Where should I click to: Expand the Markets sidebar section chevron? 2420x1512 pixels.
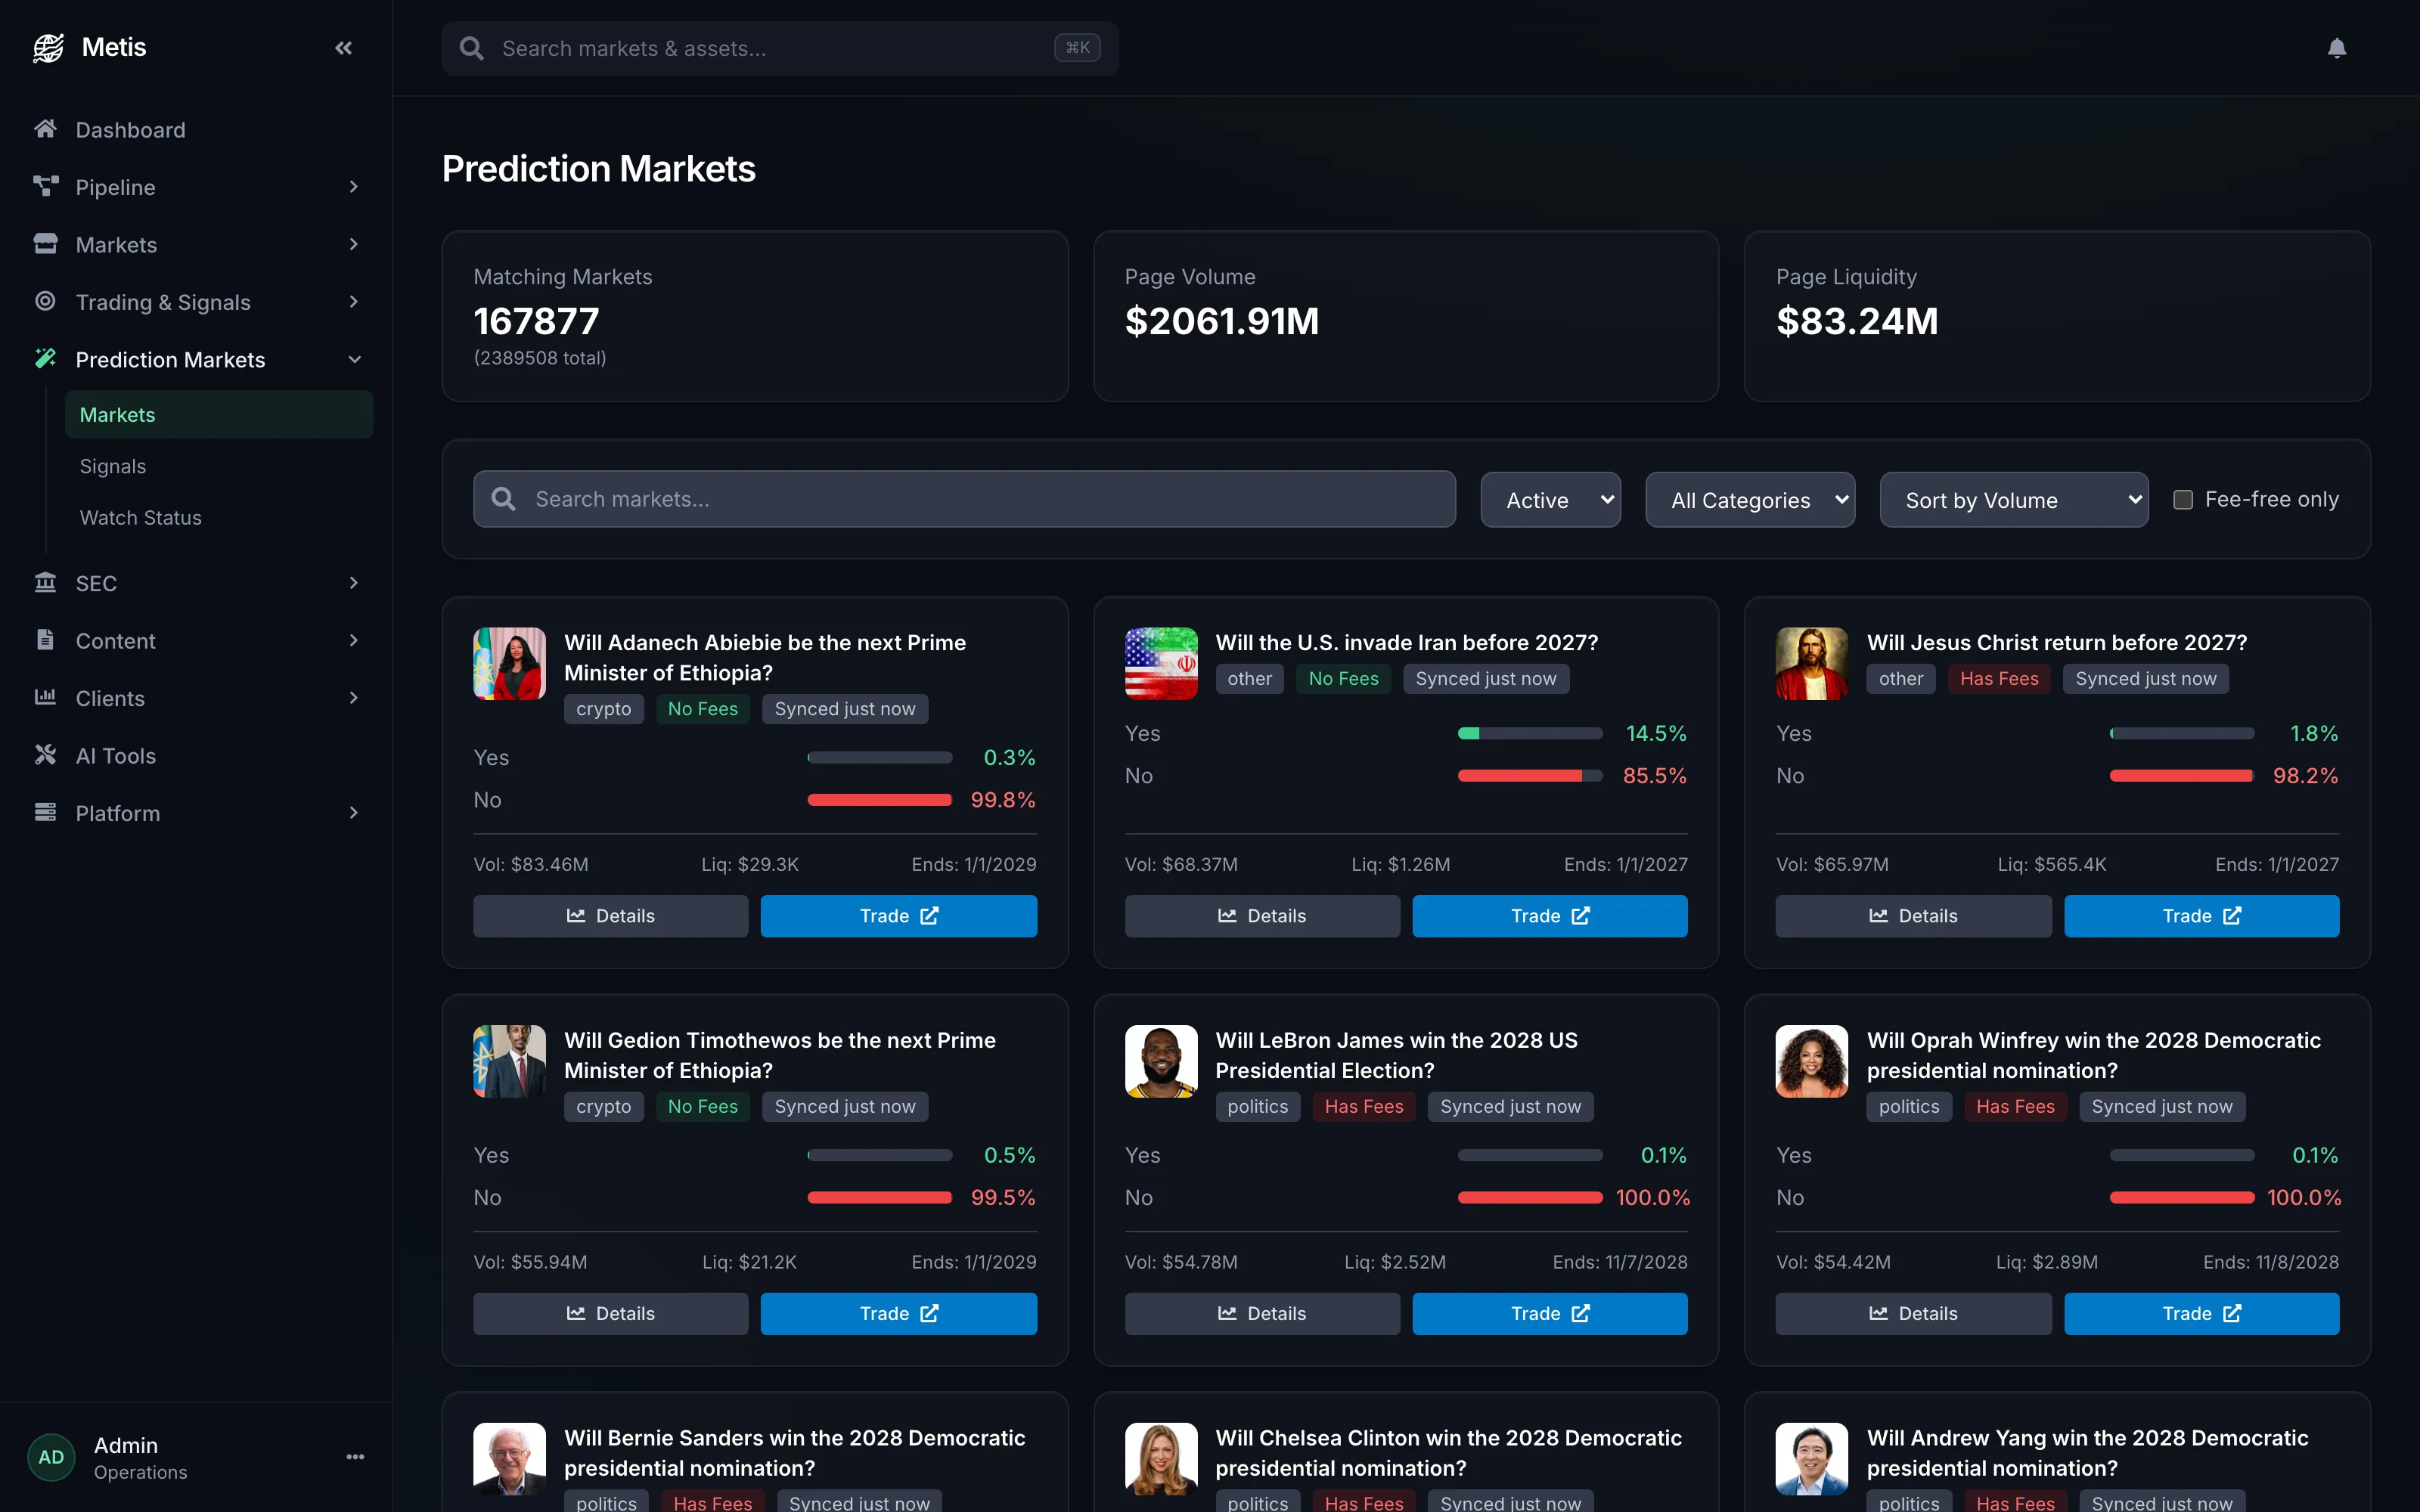[x=354, y=244]
